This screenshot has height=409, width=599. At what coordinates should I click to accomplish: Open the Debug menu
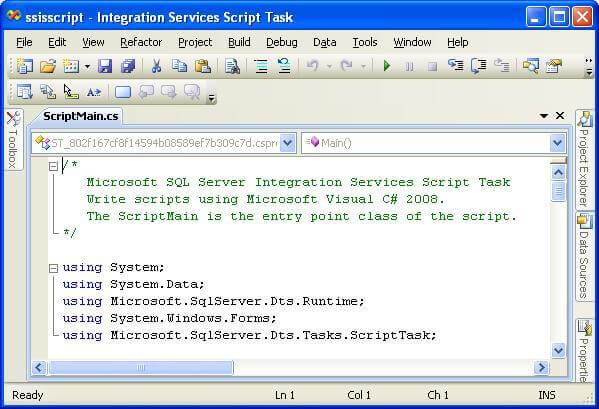[x=282, y=42]
